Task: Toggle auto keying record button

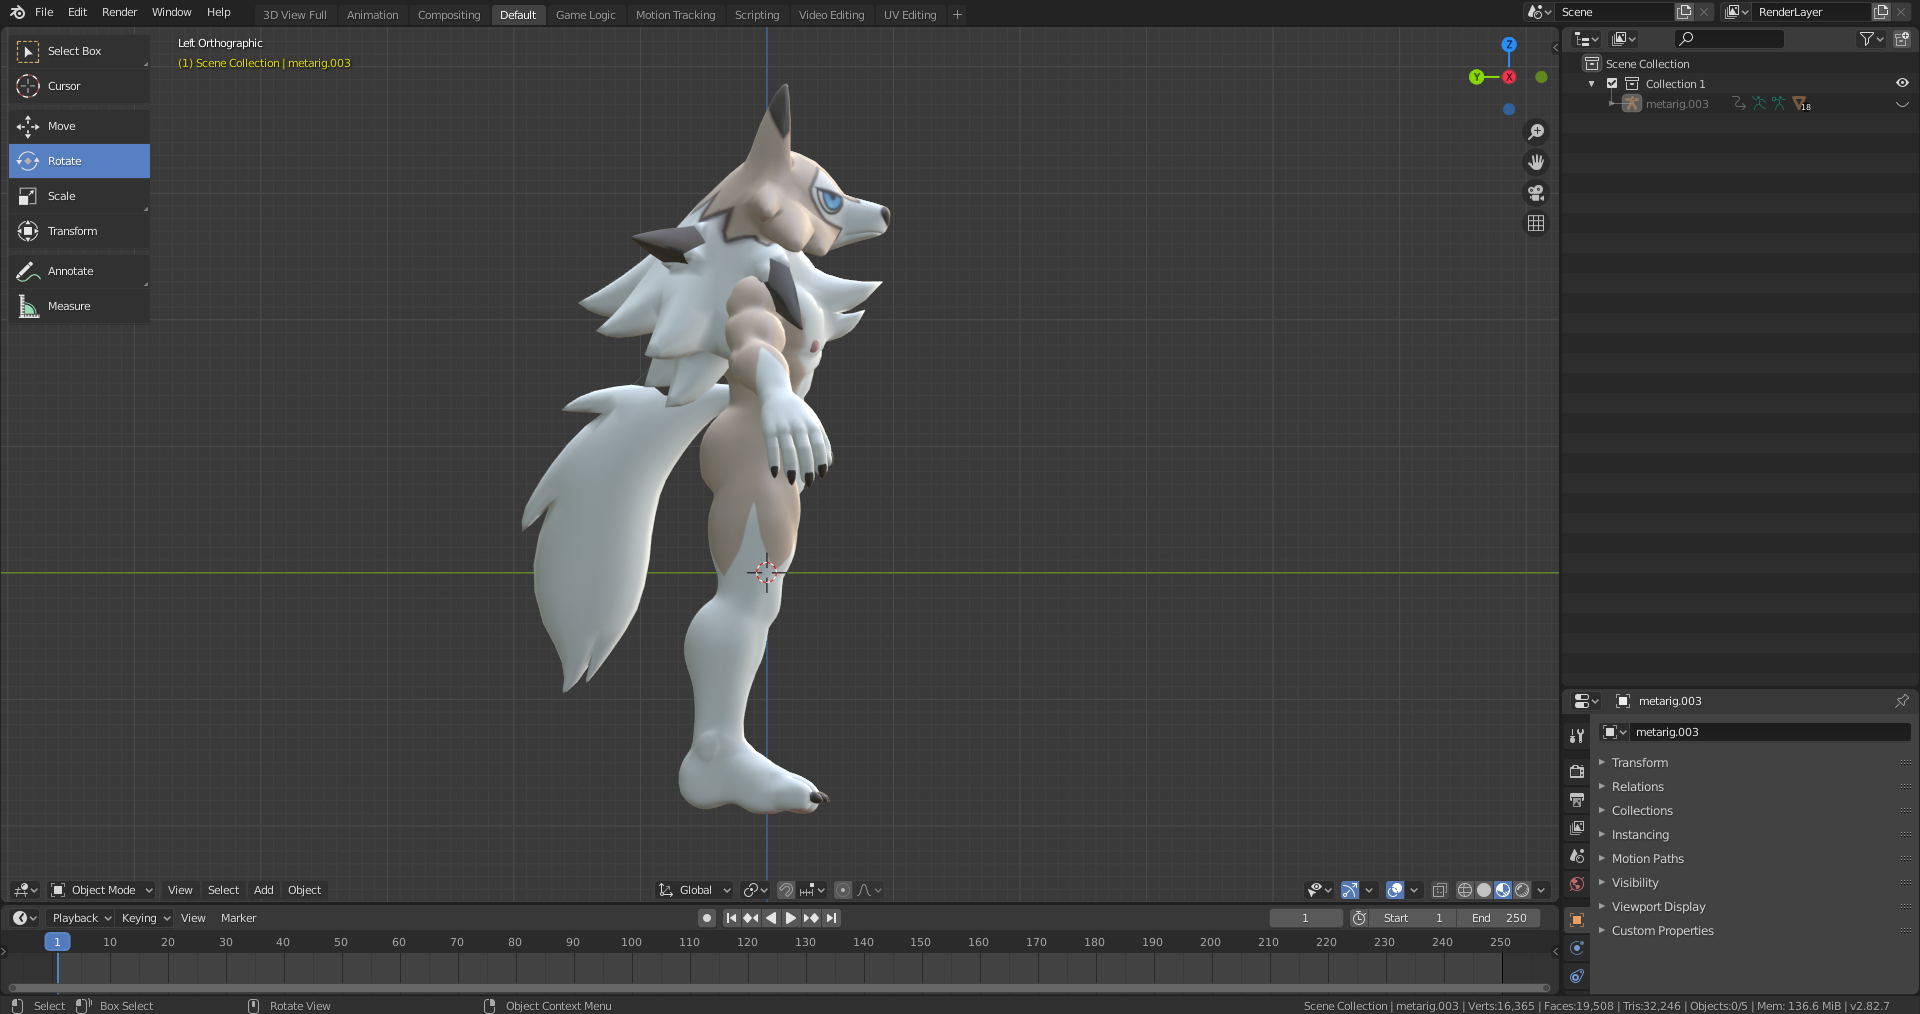Action: click(707, 918)
